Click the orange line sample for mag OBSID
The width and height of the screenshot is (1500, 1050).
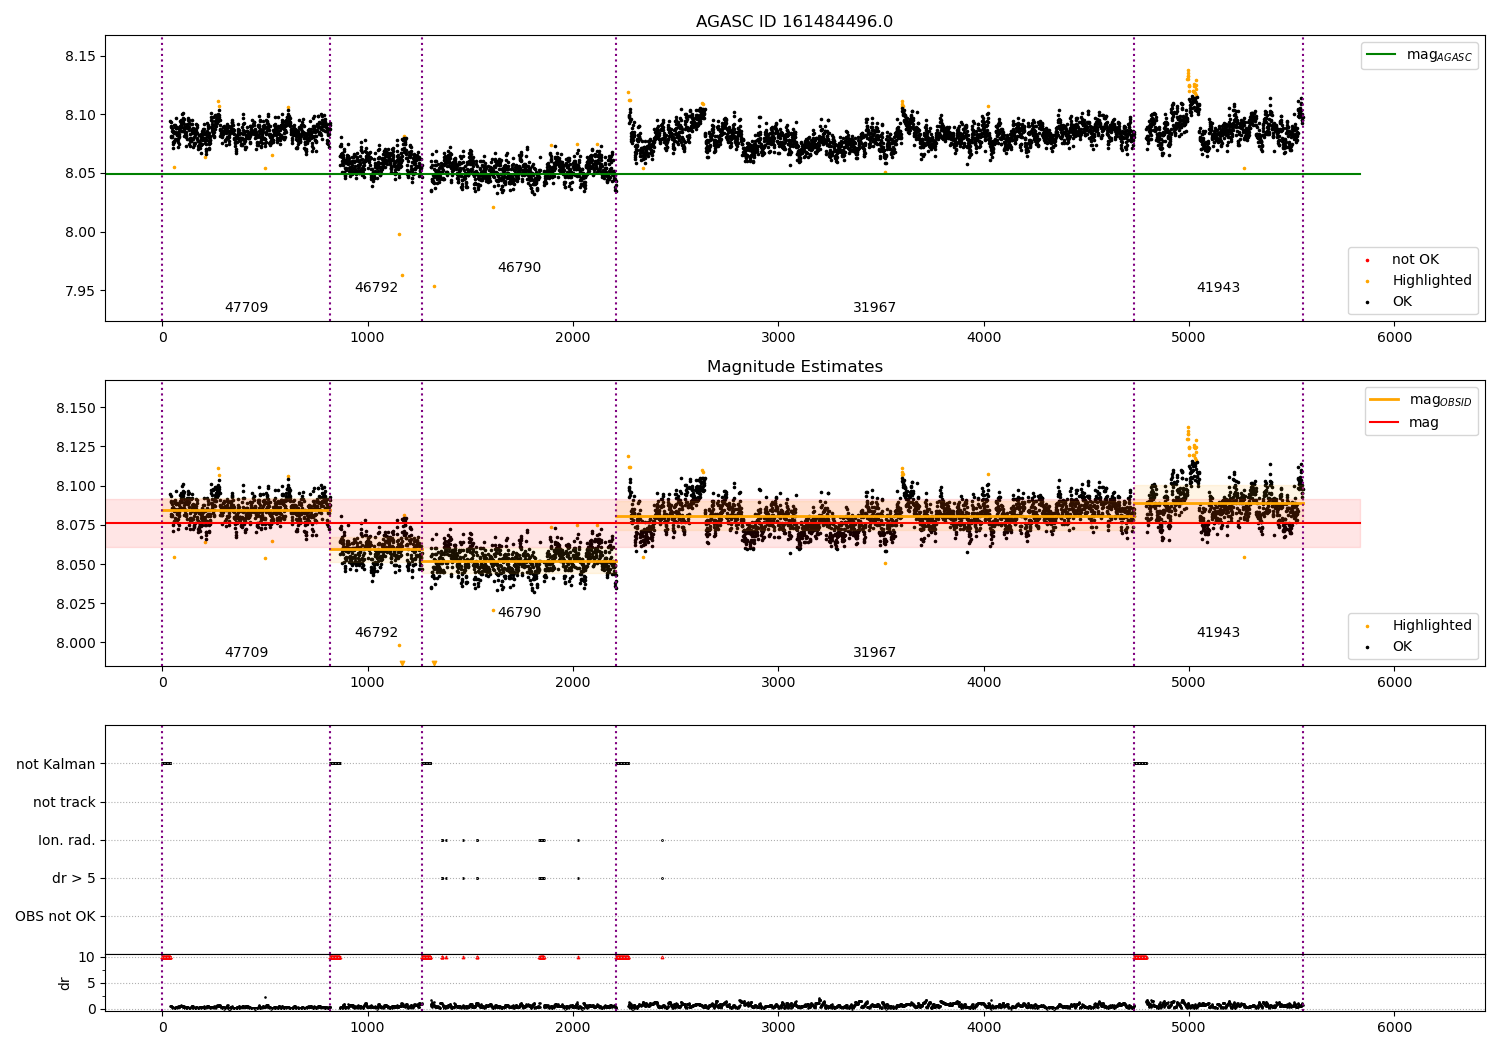(x=1385, y=400)
